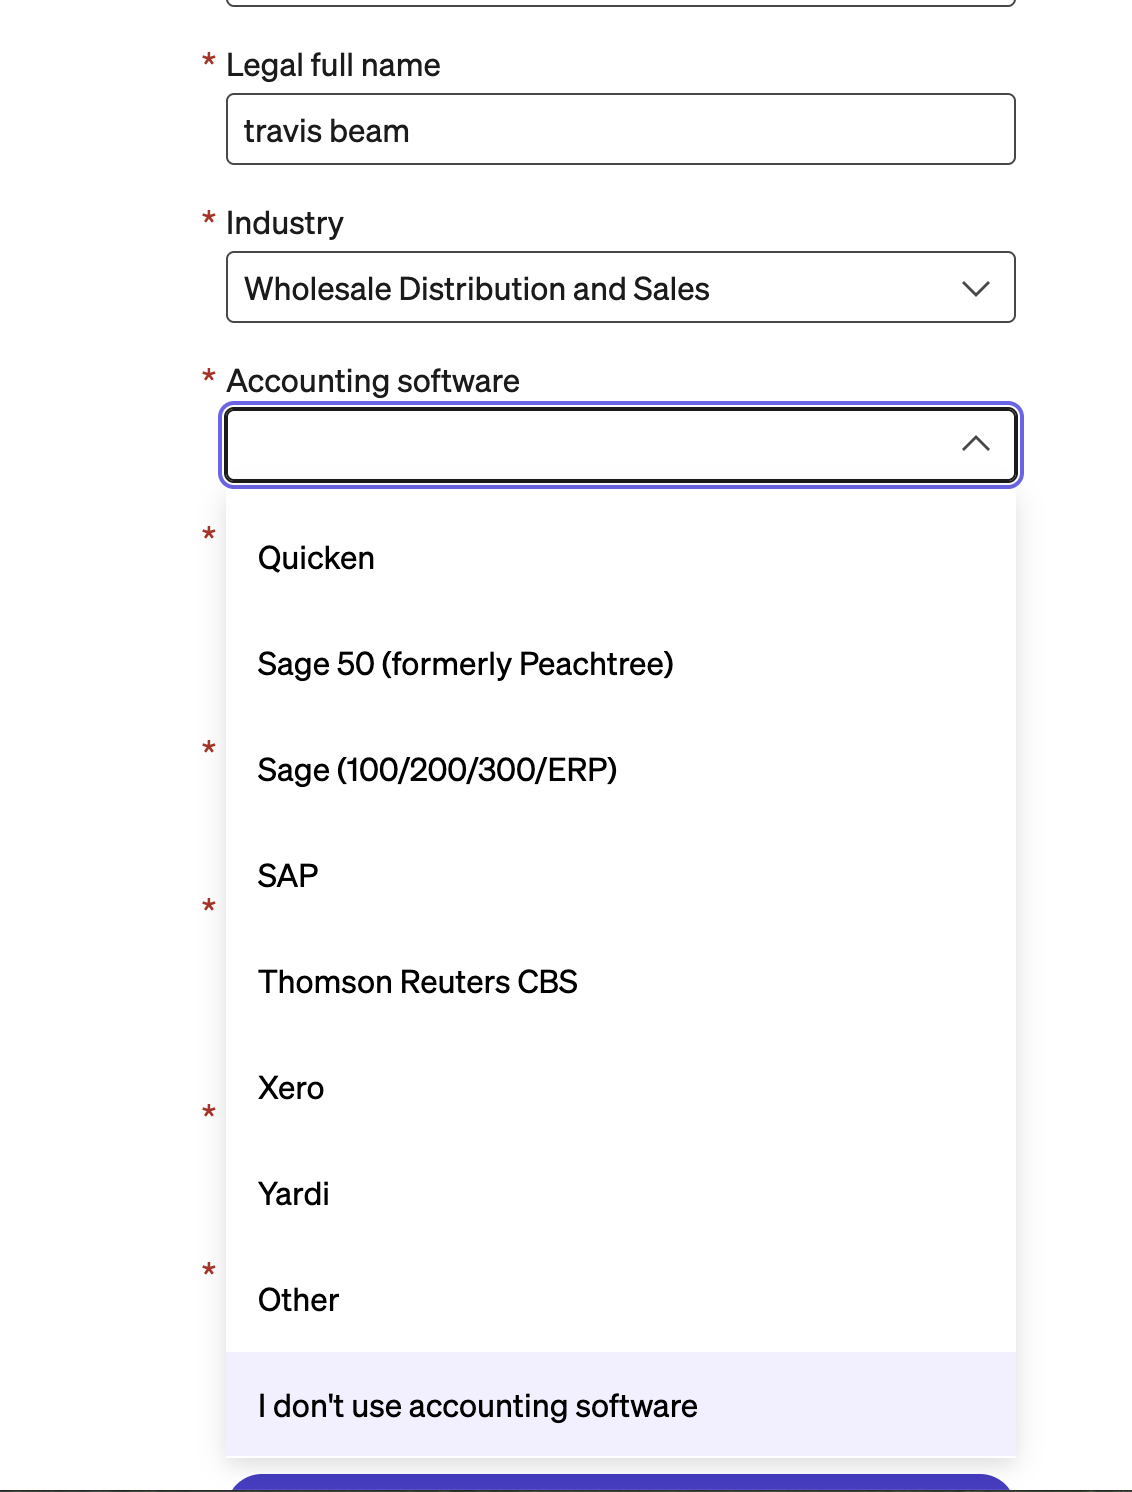Select Sage (100/200/300/ERP) option

point(621,770)
